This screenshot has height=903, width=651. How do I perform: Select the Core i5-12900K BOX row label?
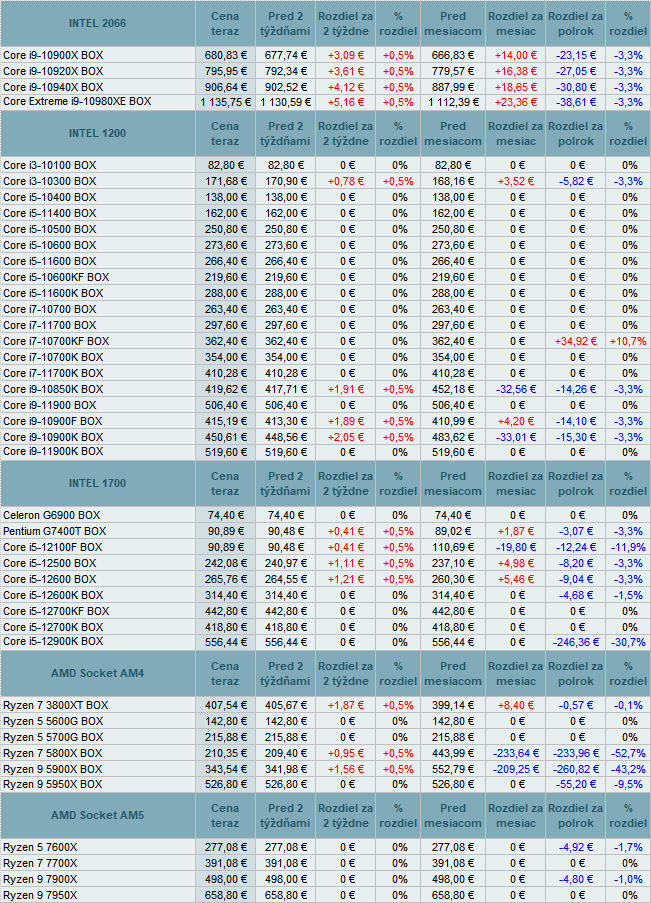pos(53,641)
